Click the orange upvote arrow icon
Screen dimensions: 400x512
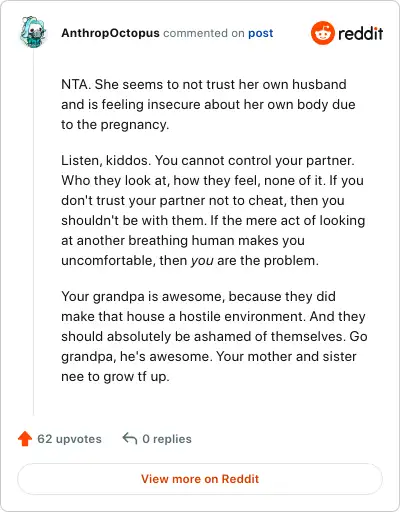(25, 439)
